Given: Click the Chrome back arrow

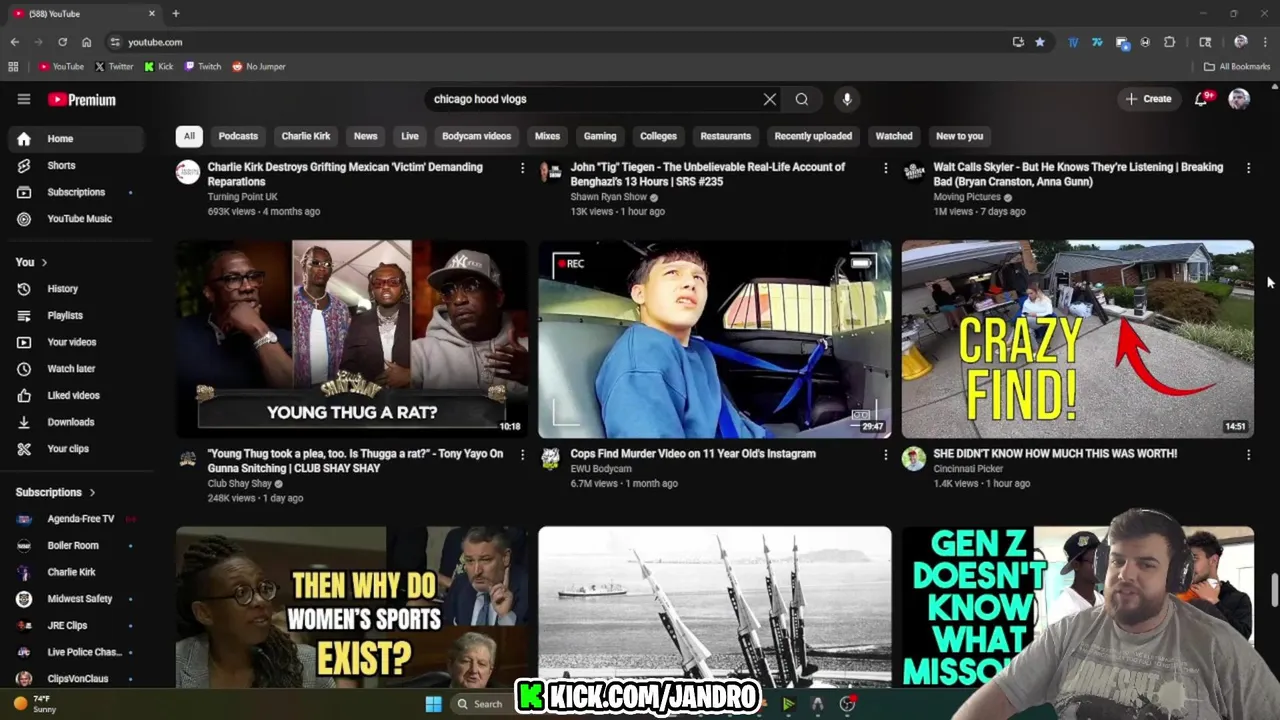Looking at the screenshot, I should 14,42.
